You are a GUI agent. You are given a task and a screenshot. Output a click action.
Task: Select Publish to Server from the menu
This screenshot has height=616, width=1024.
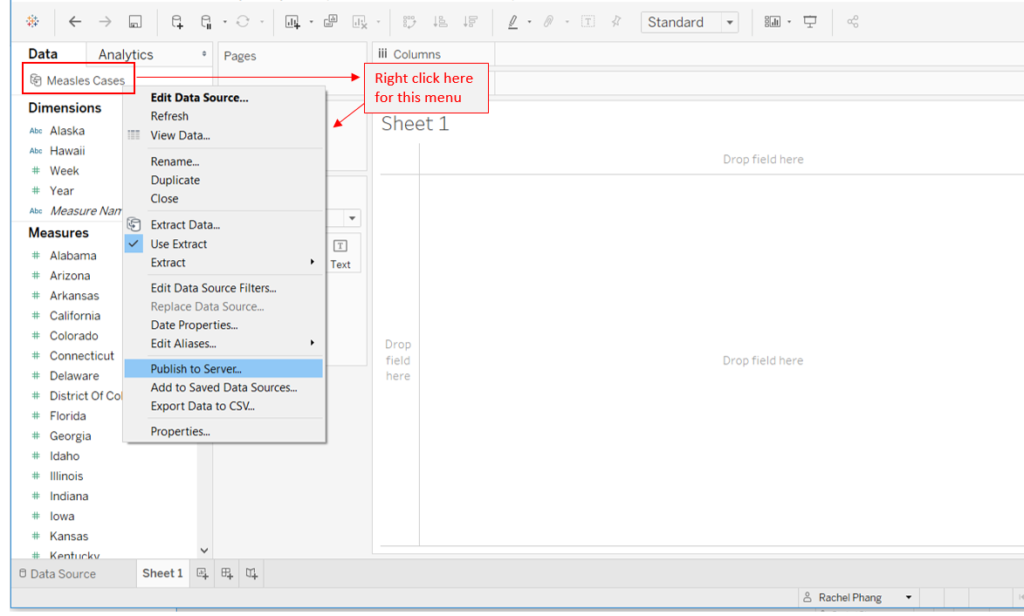click(197, 368)
